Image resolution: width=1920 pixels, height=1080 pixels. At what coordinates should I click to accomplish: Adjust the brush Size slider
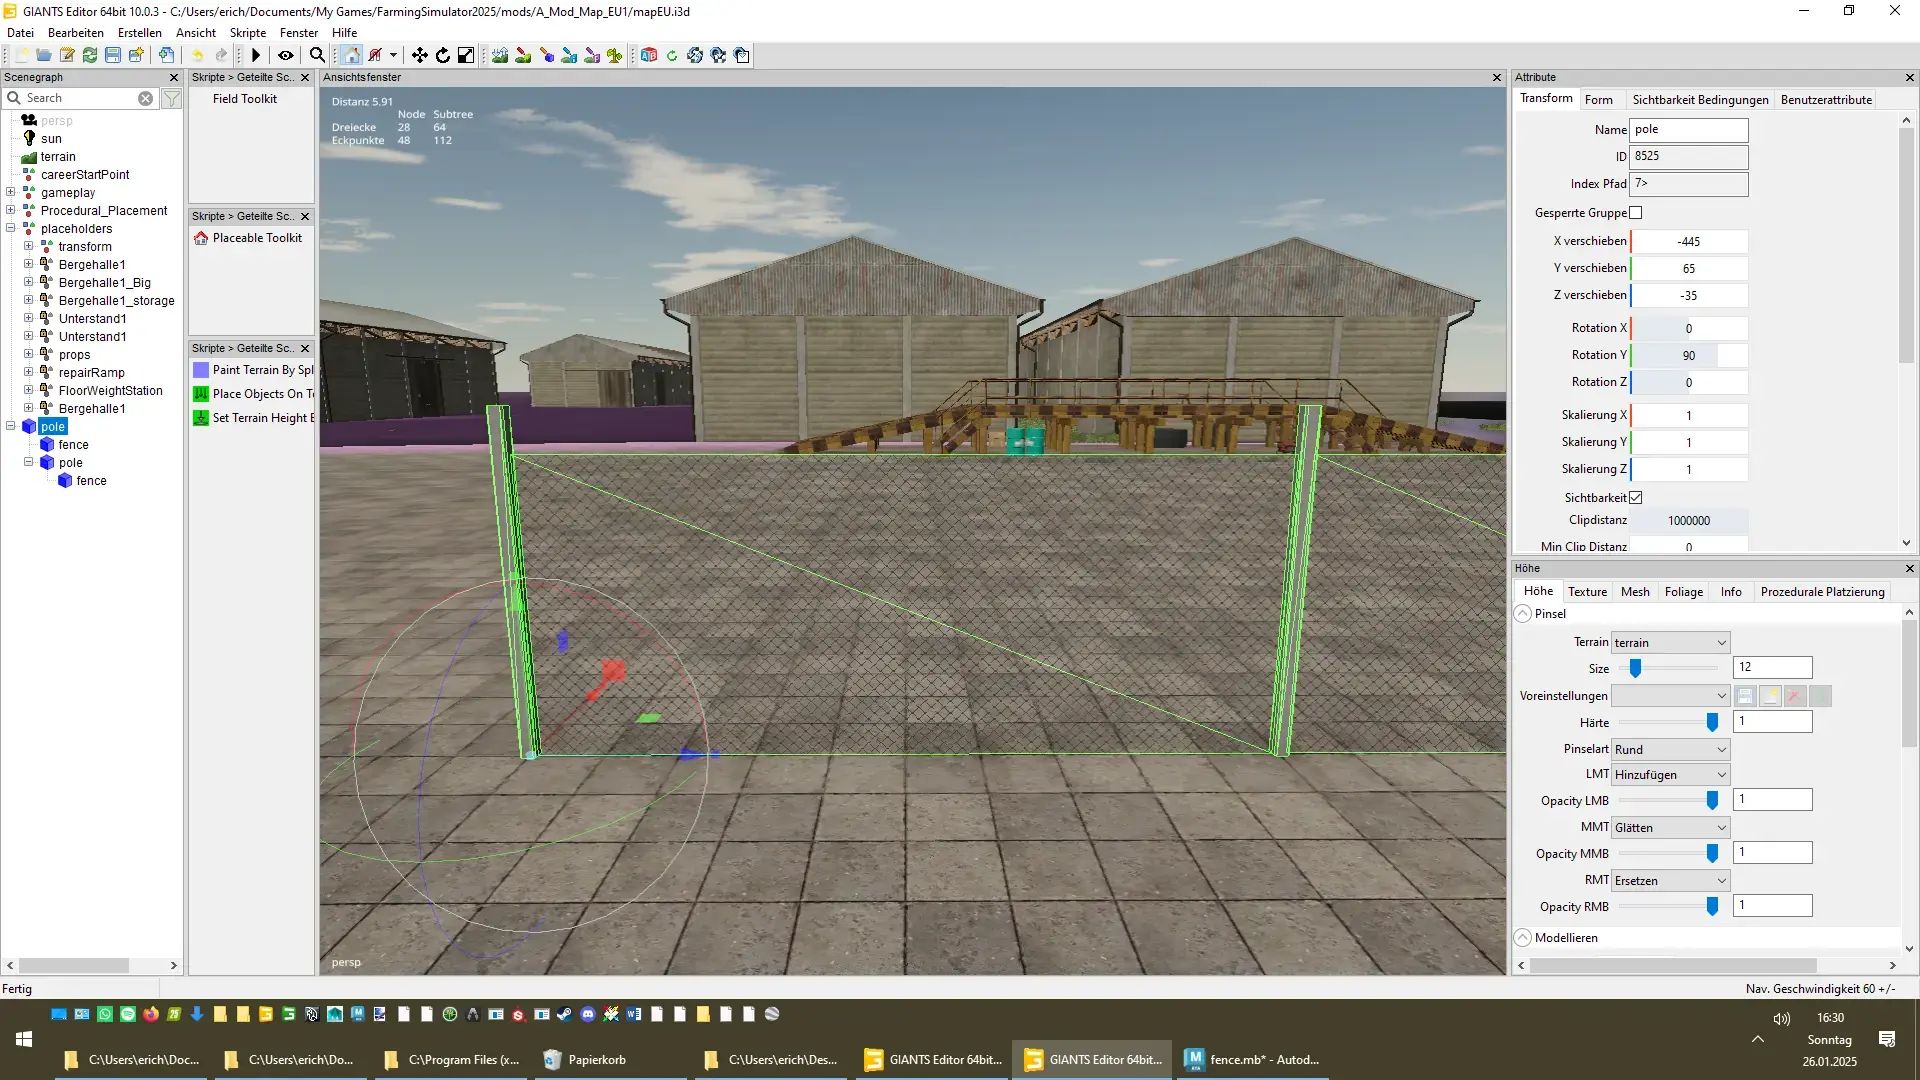(1636, 668)
